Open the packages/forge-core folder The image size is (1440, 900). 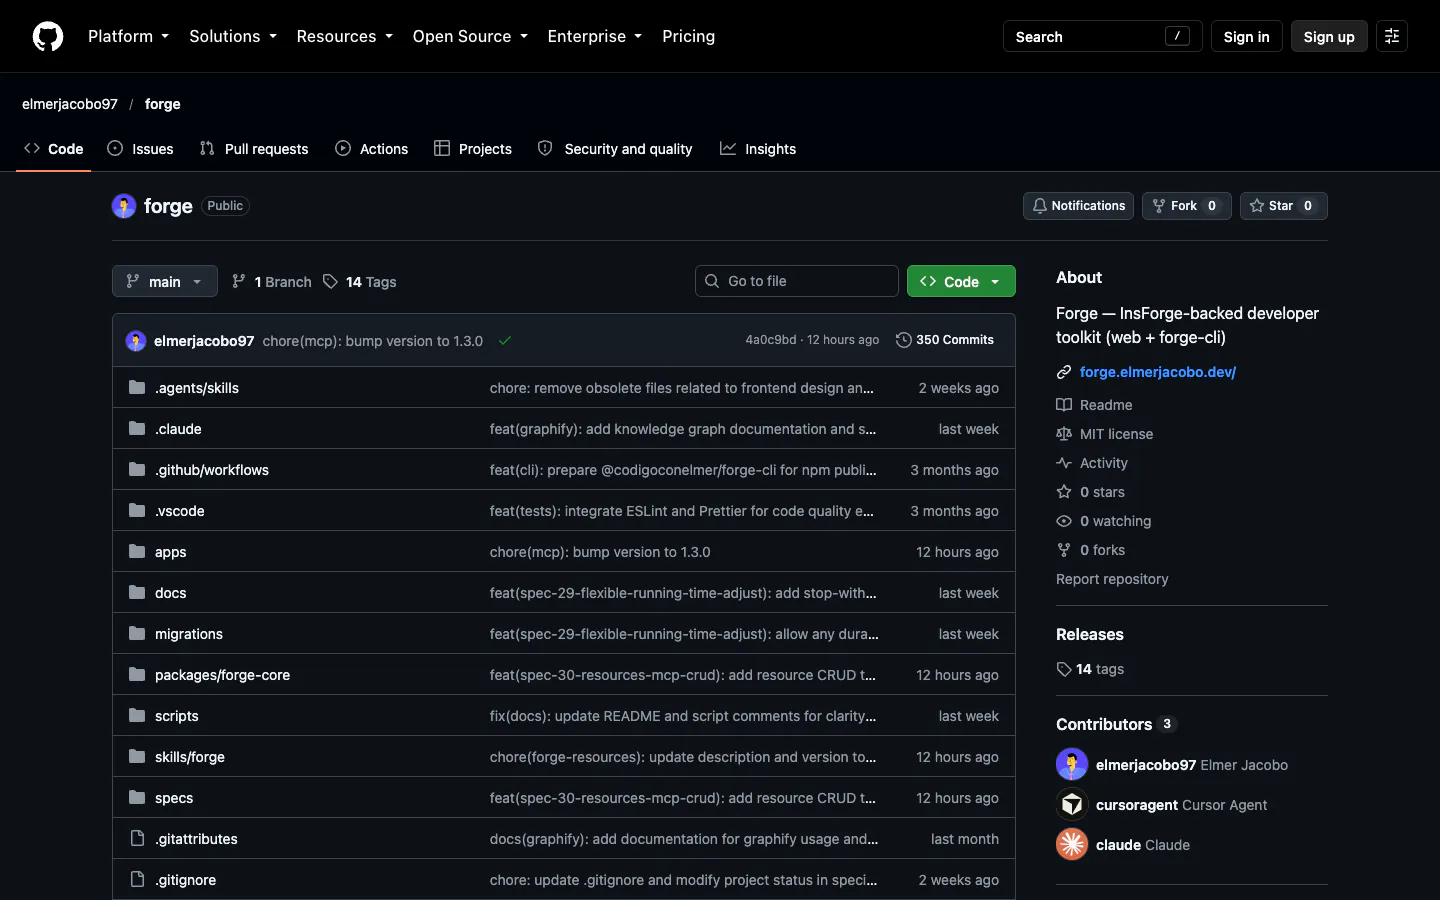tap(222, 675)
